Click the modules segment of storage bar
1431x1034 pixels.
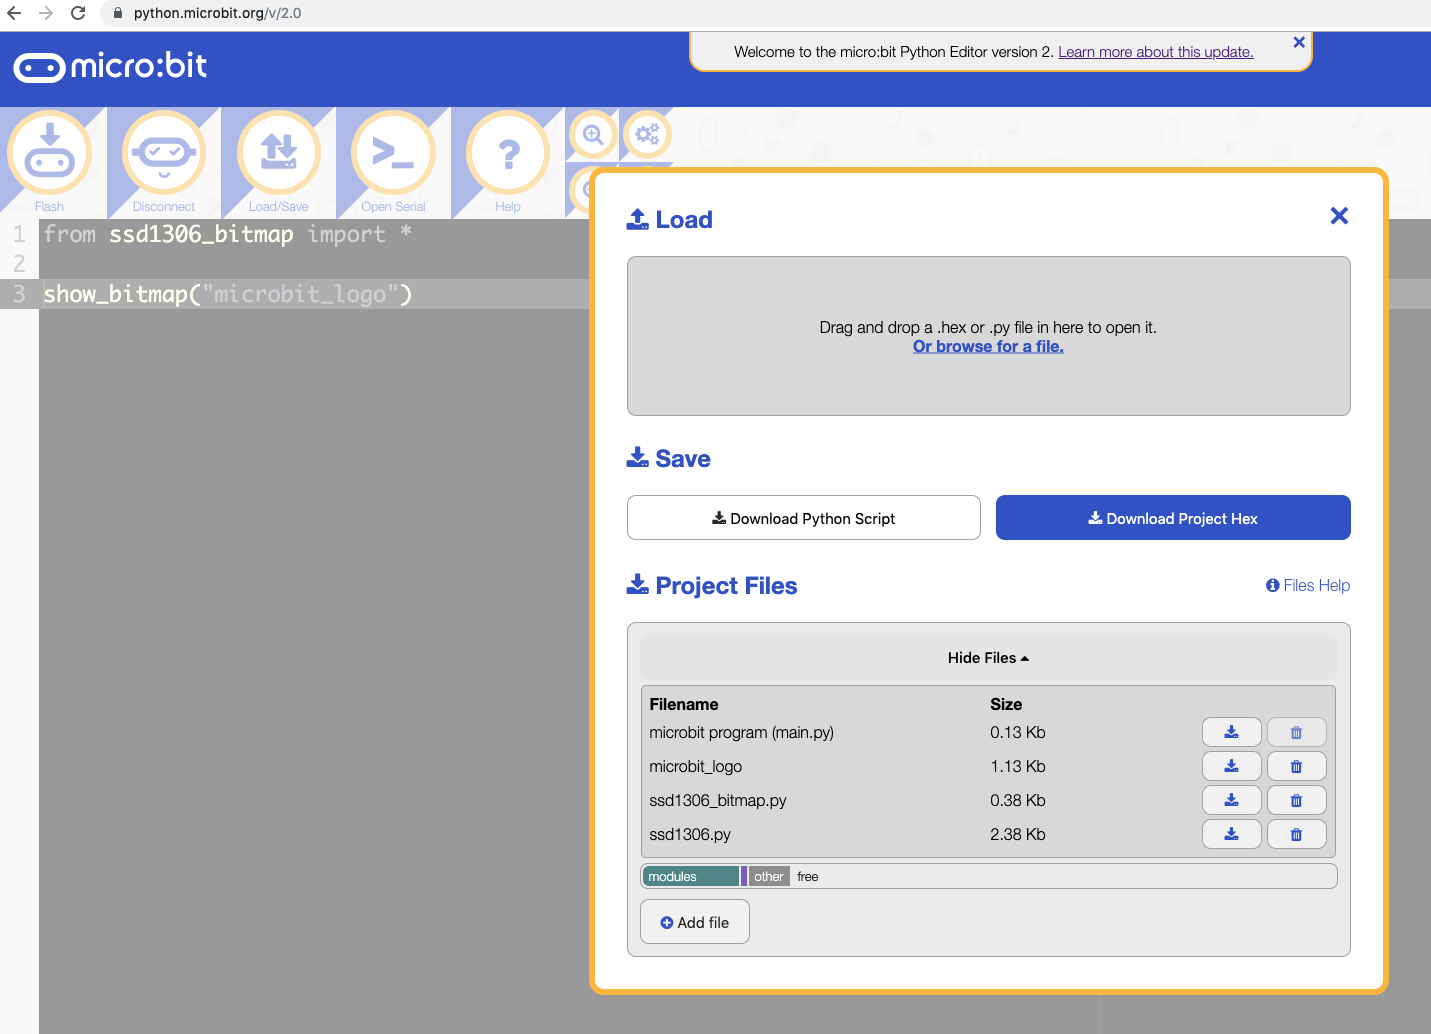coord(690,876)
